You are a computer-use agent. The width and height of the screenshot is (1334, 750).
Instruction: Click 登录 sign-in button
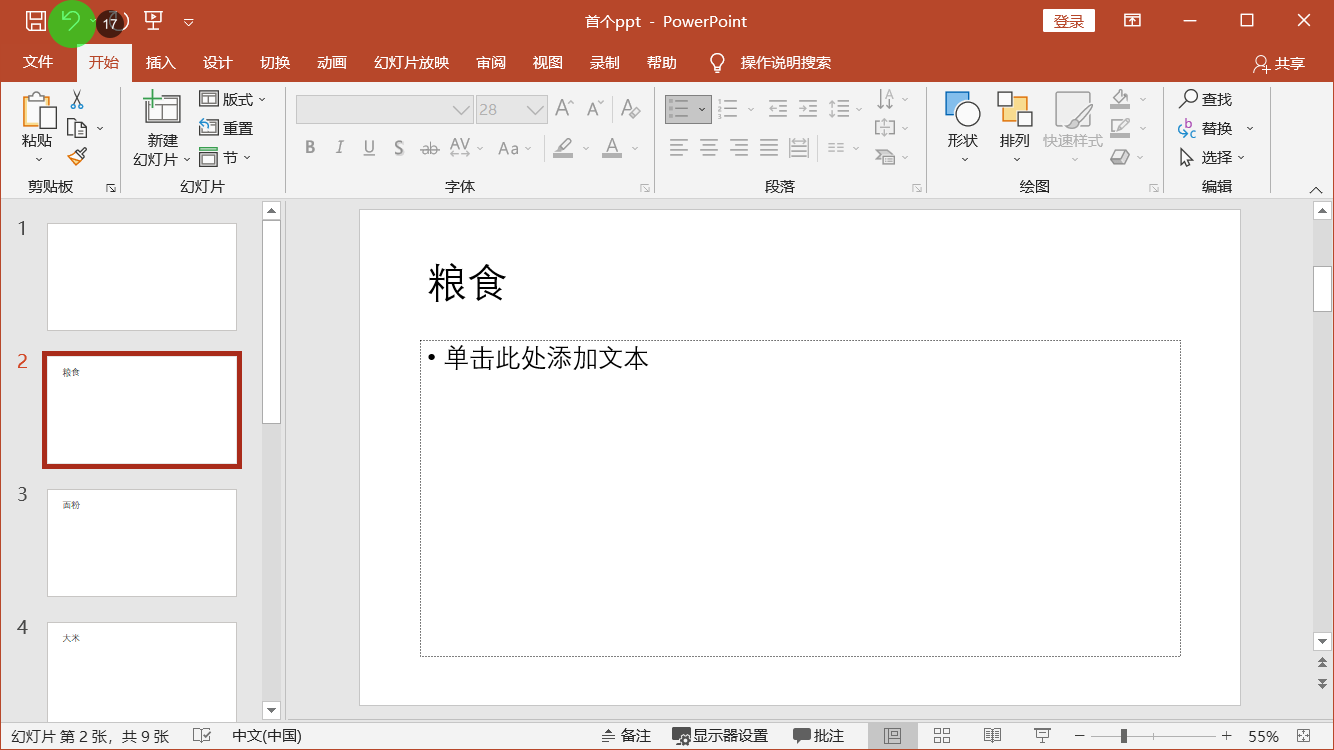tap(1069, 21)
